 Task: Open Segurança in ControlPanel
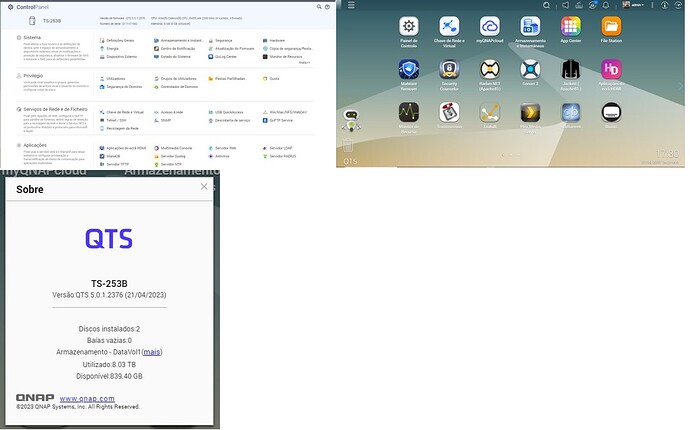coord(220,40)
